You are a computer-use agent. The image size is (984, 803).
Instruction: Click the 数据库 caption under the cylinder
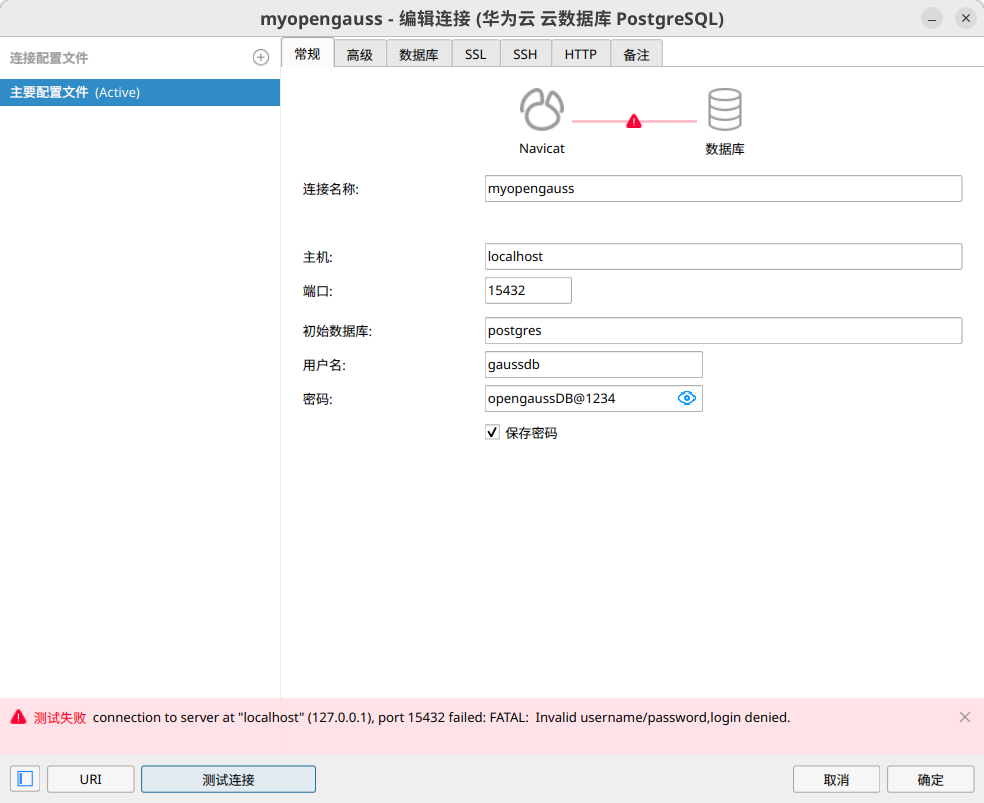pos(725,149)
